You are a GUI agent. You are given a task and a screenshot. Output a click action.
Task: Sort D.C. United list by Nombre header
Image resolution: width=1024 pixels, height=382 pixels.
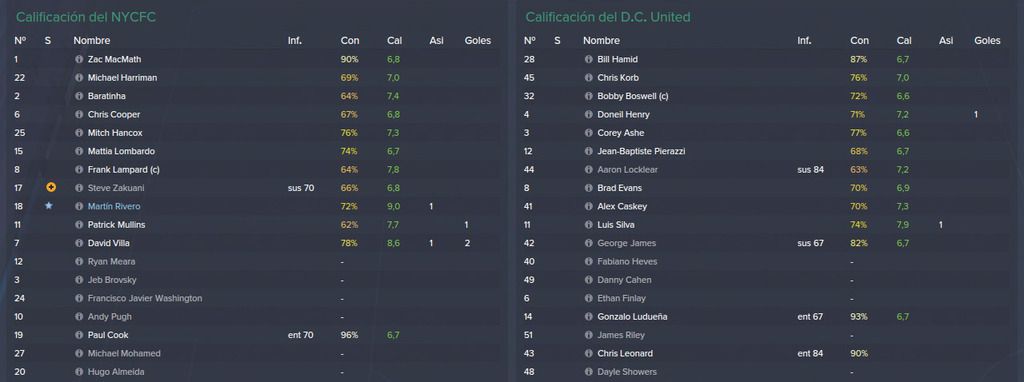coord(601,40)
